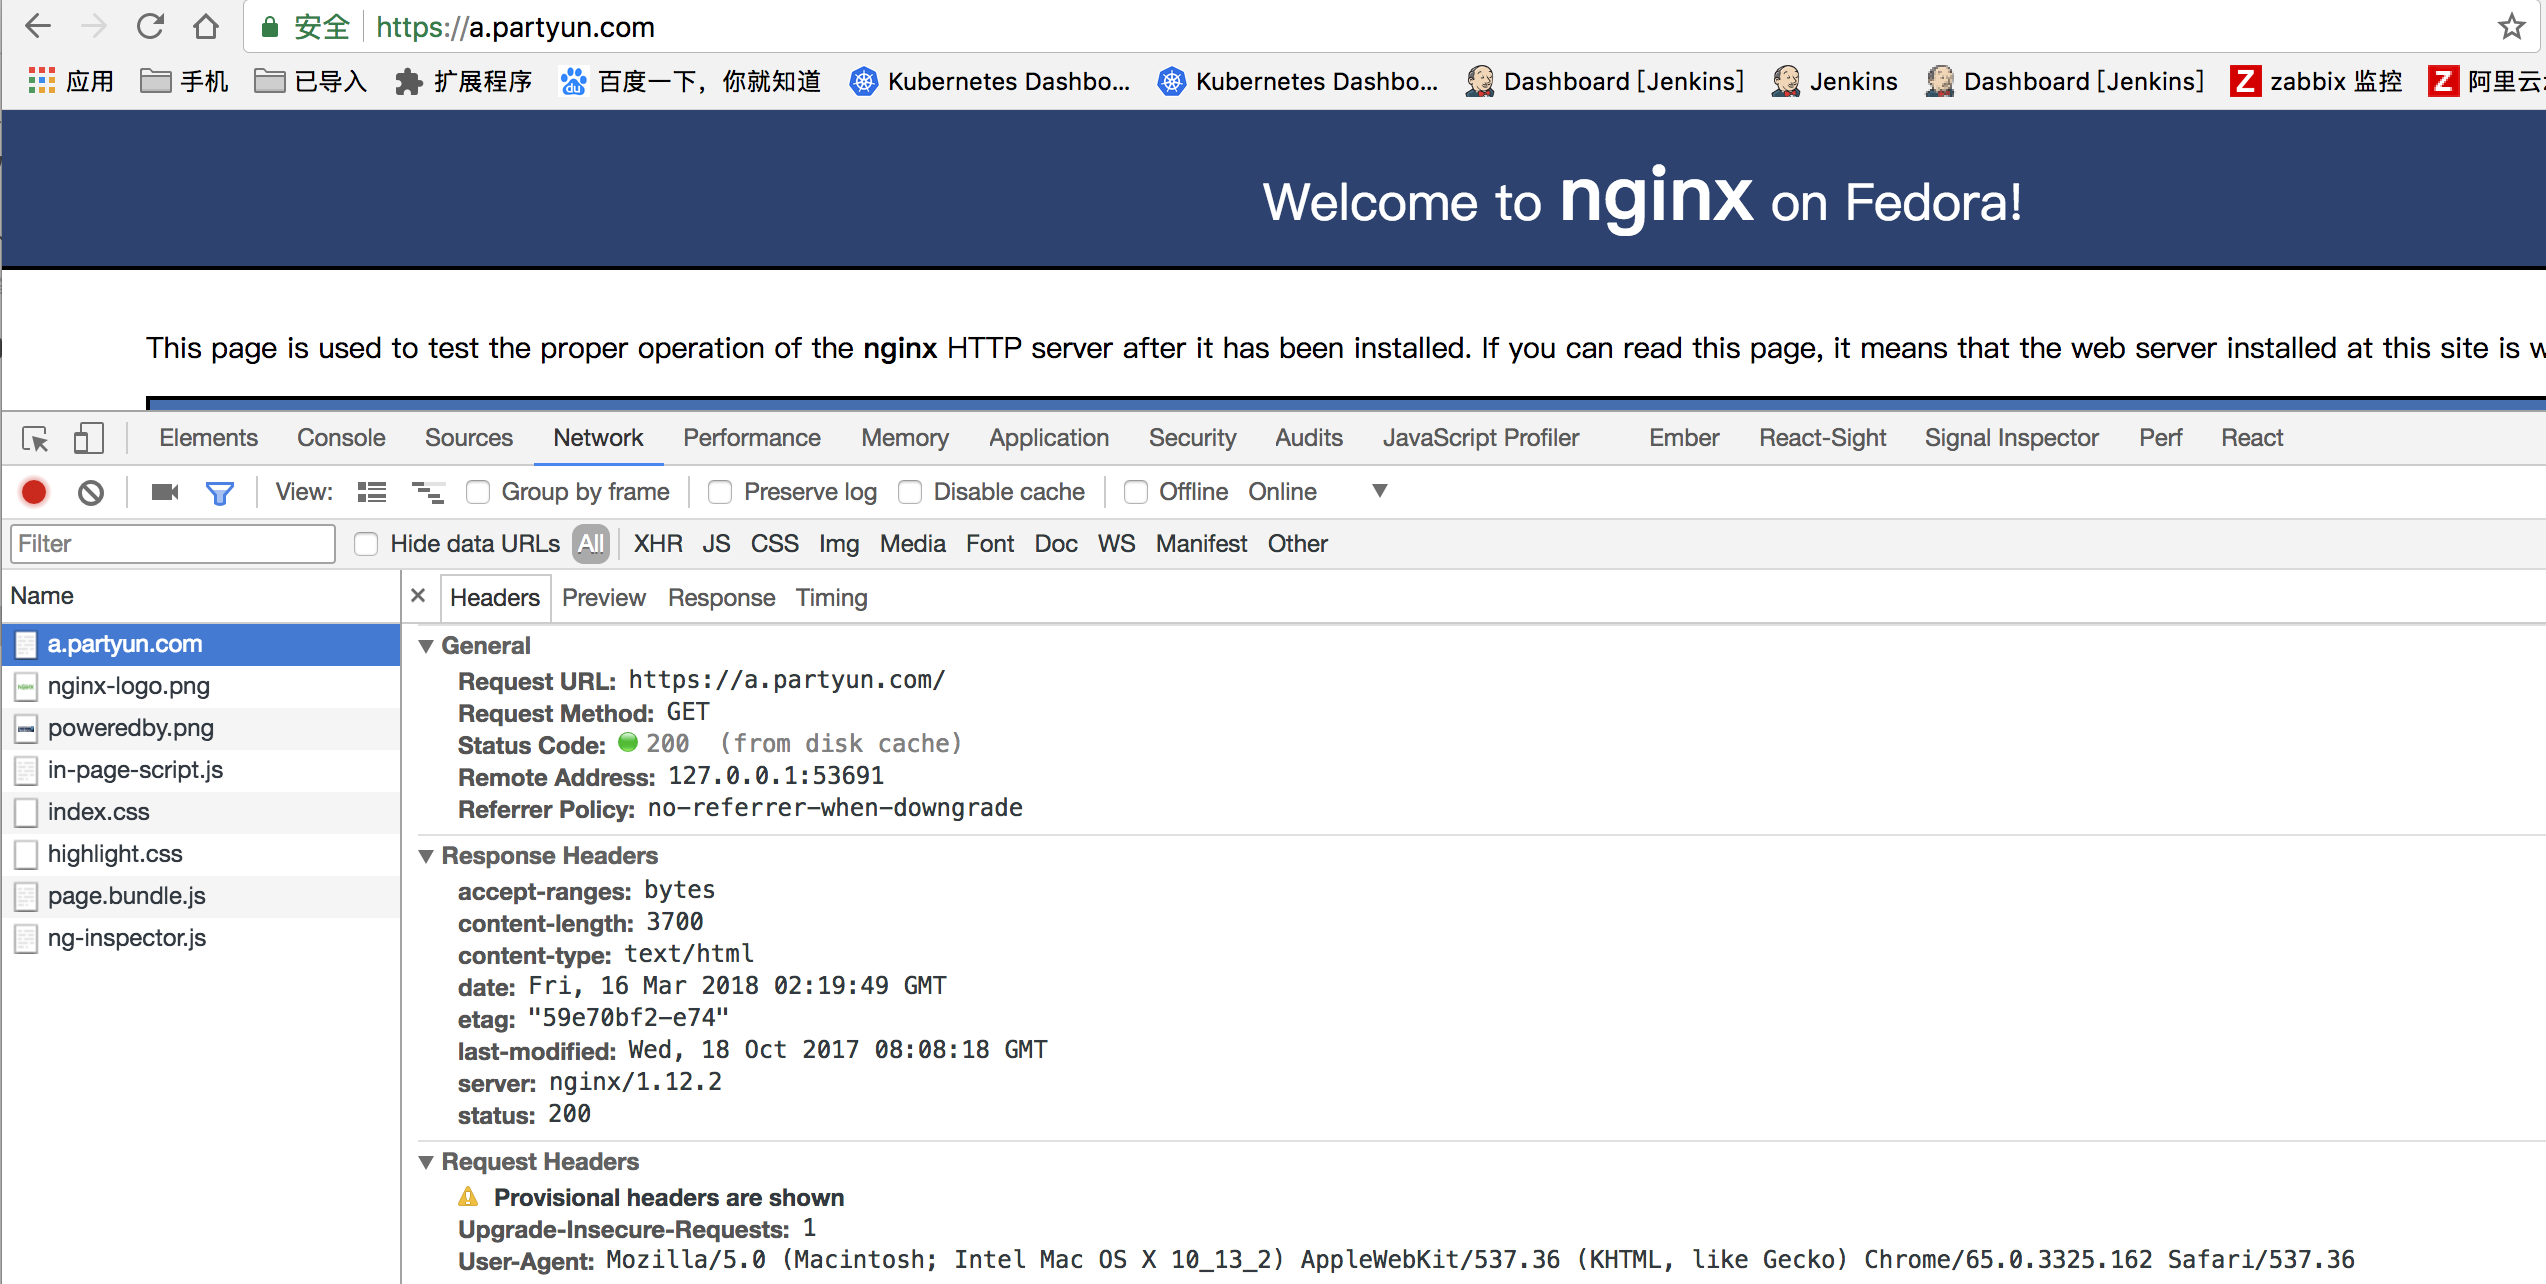Open the React-Sight devtools tab
2546x1284 pixels.
coord(1822,438)
